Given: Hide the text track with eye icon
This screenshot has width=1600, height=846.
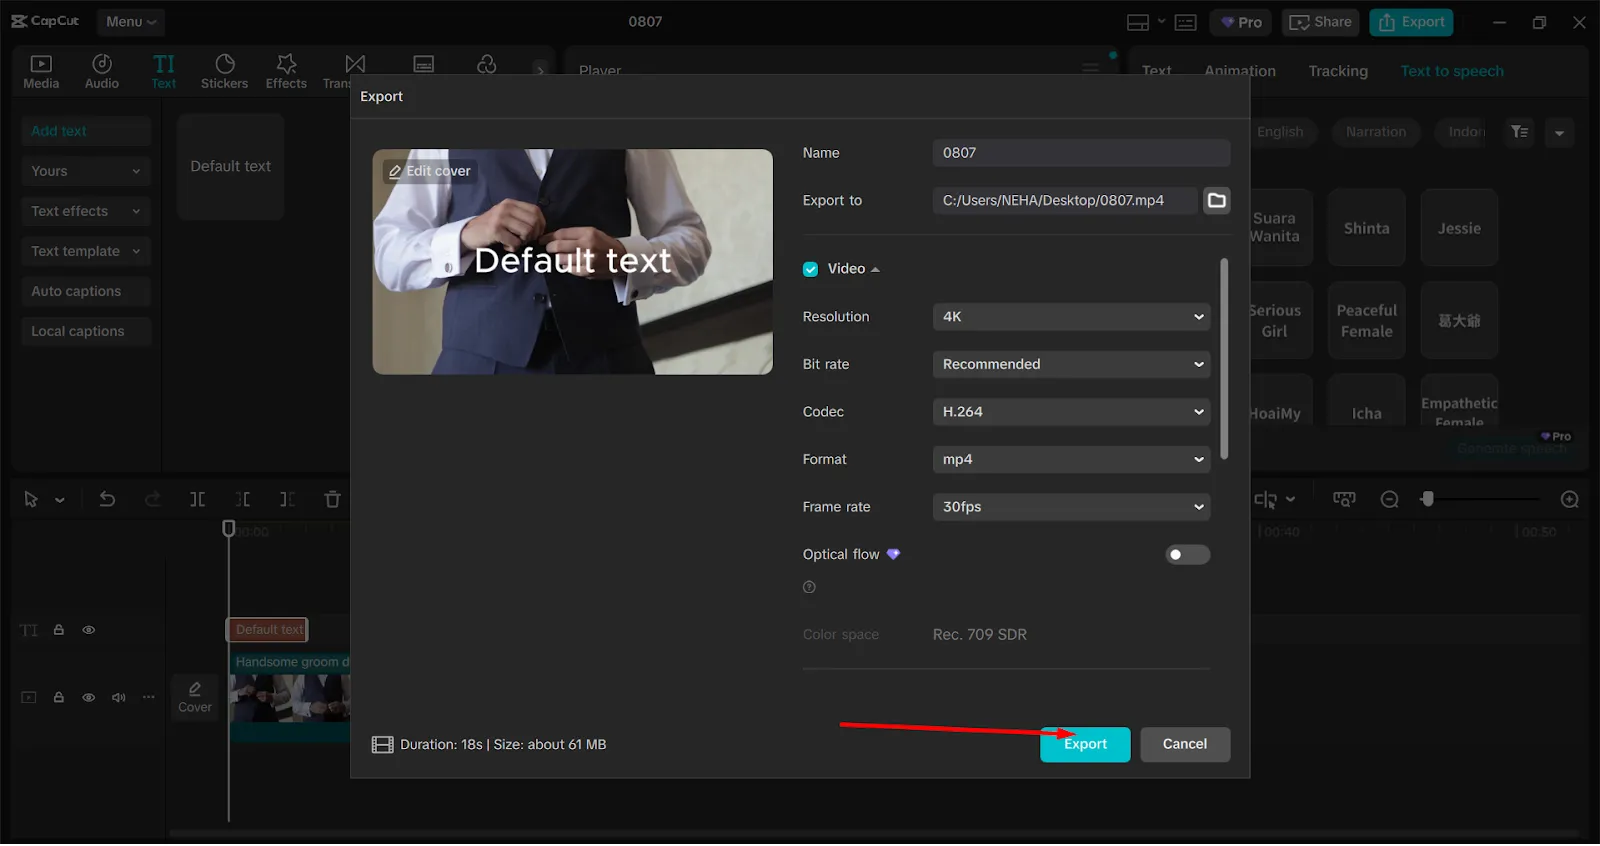Looking at the screenshot, I should [x=88, y=631].
